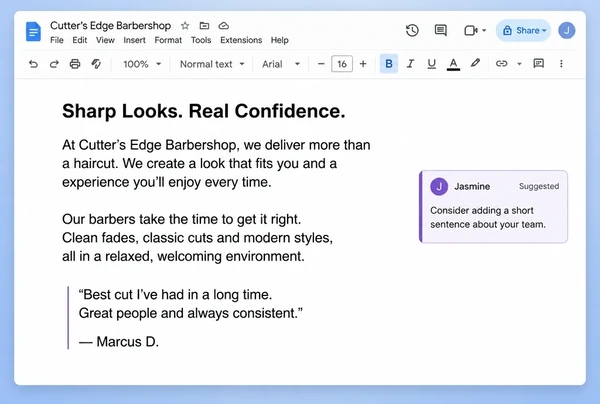The image size is (600, 404).
Task: Click the line Our barbers take the time
Action: pyautogui.click(x=181, y=219)
